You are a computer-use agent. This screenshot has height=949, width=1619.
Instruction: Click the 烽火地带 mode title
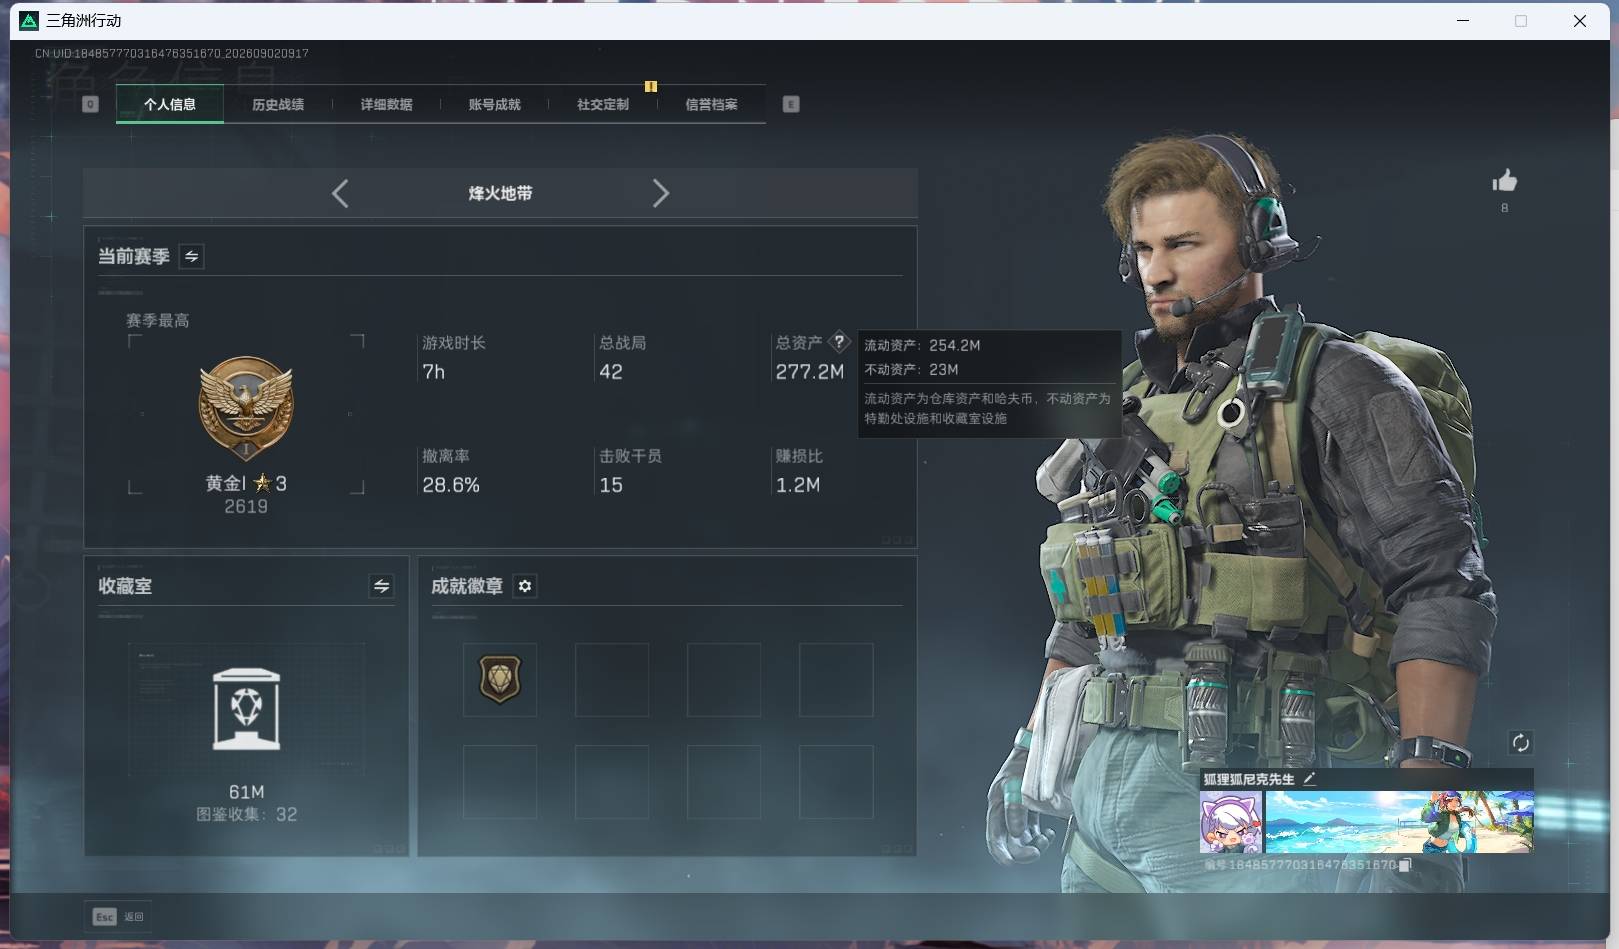point(500,193)
